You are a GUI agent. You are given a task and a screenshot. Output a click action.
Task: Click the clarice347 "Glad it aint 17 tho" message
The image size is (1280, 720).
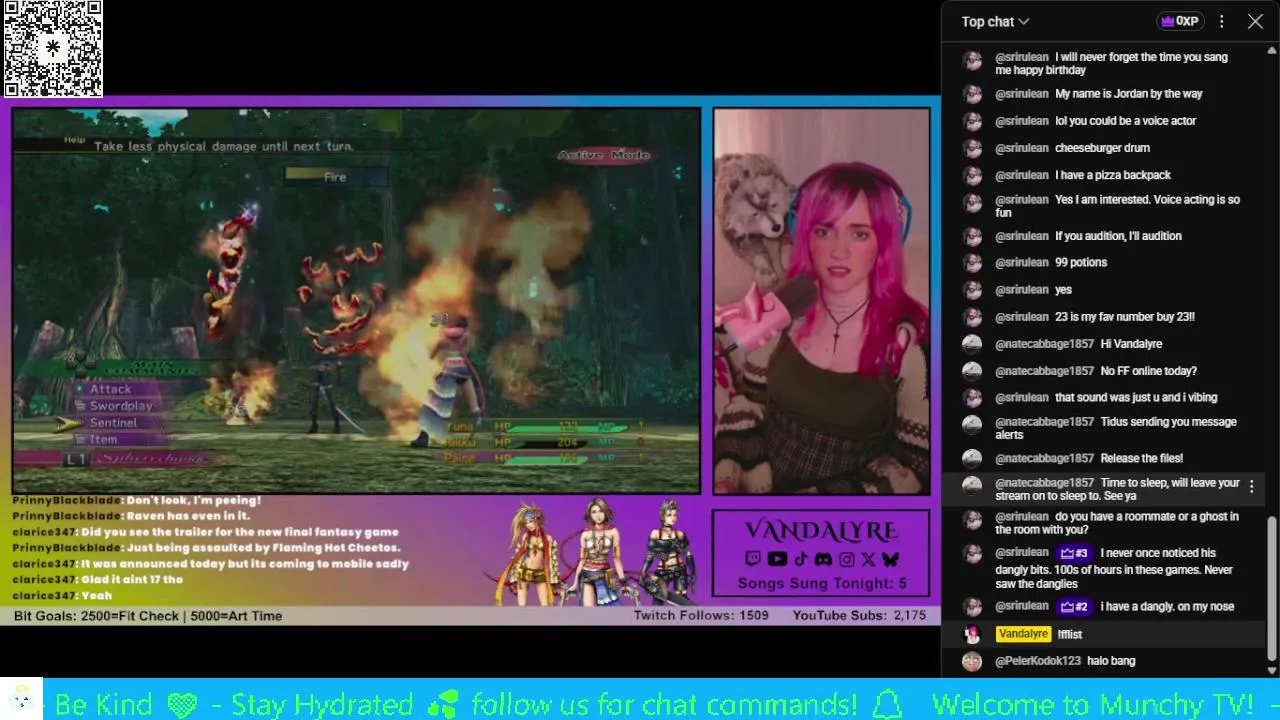pos(98,579)
